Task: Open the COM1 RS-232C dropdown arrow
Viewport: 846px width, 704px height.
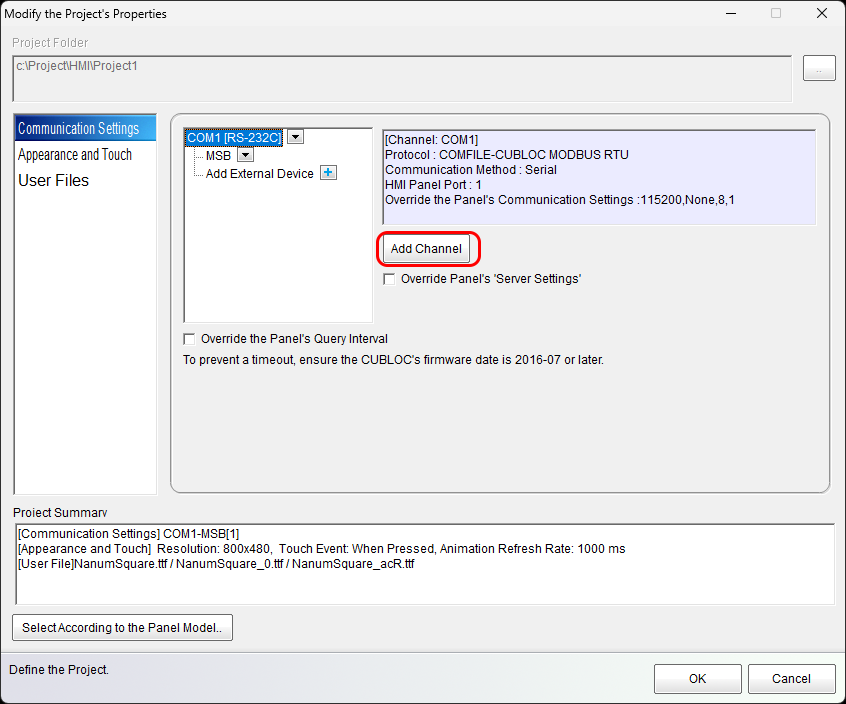Action: pos(295,137)
